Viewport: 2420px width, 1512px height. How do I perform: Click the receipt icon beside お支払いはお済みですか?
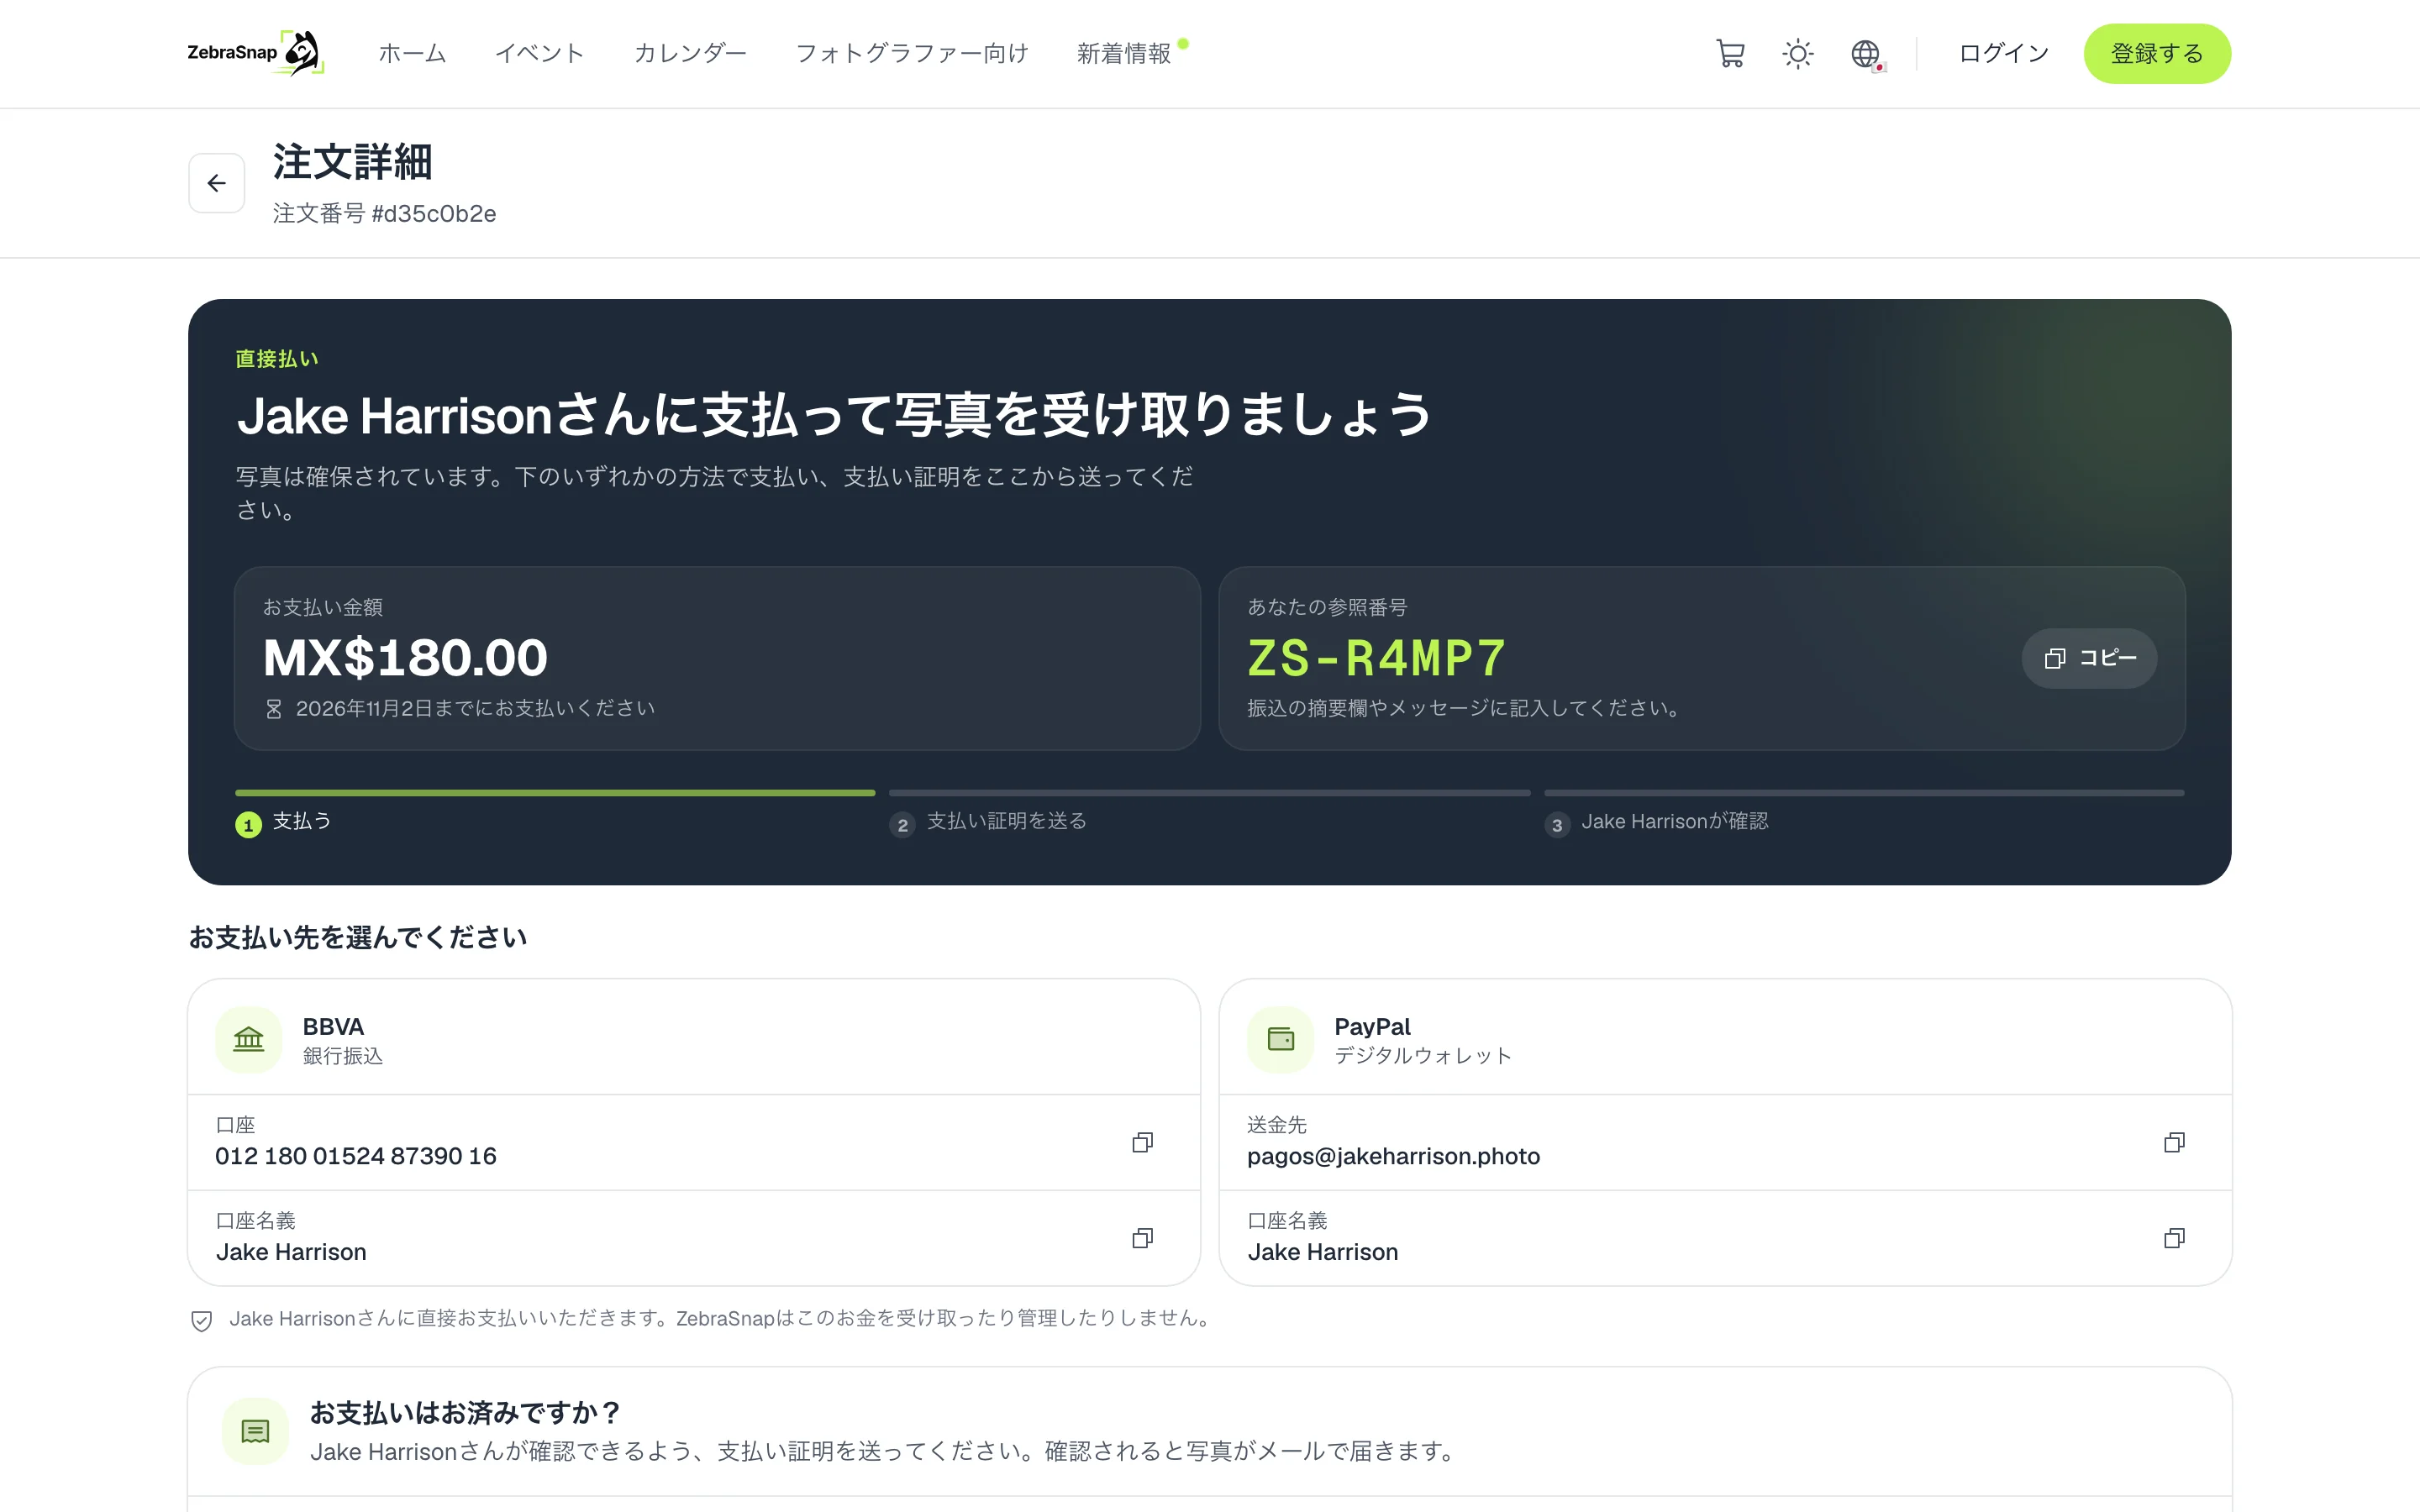(256, 1432)
